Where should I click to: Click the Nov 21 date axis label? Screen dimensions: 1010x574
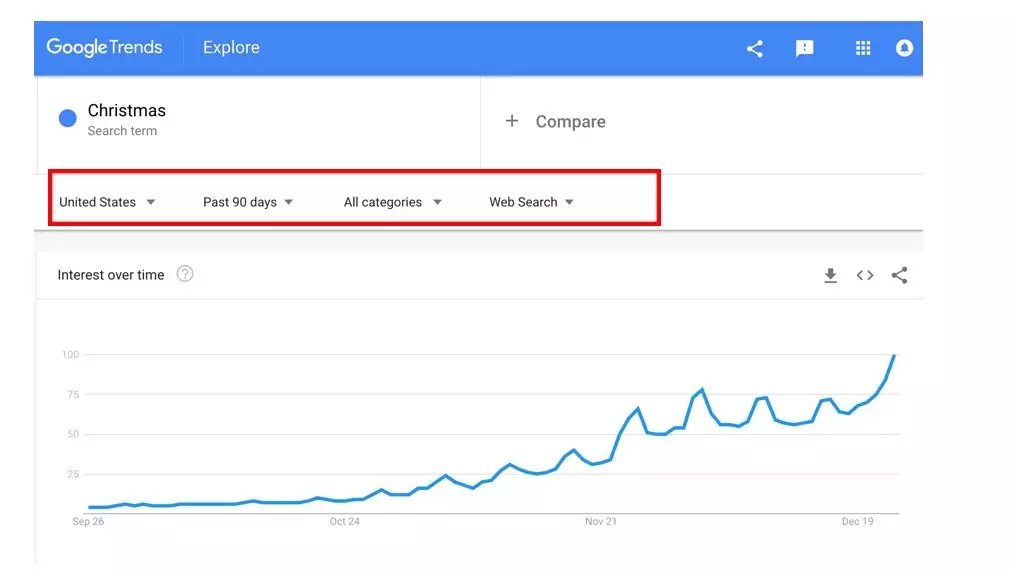pos(601,522)
